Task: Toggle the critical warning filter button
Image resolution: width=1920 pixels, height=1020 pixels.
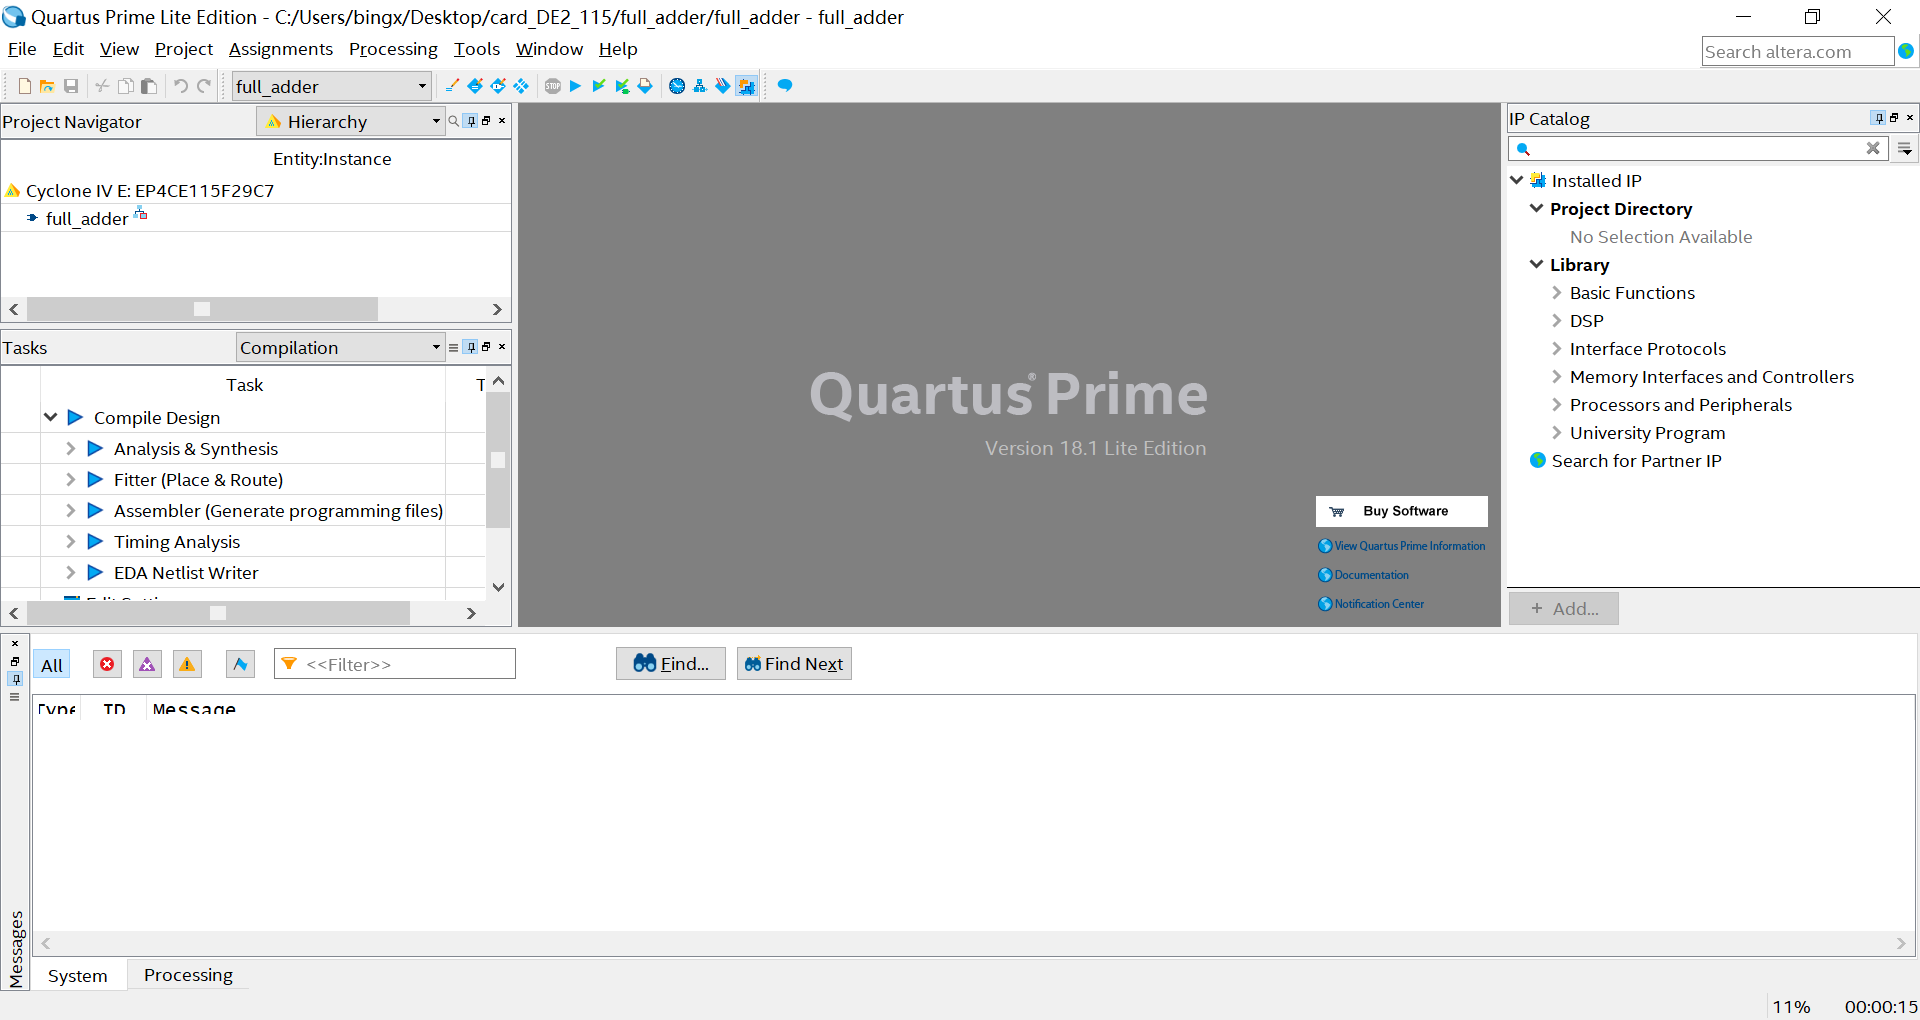Action: 148,664
